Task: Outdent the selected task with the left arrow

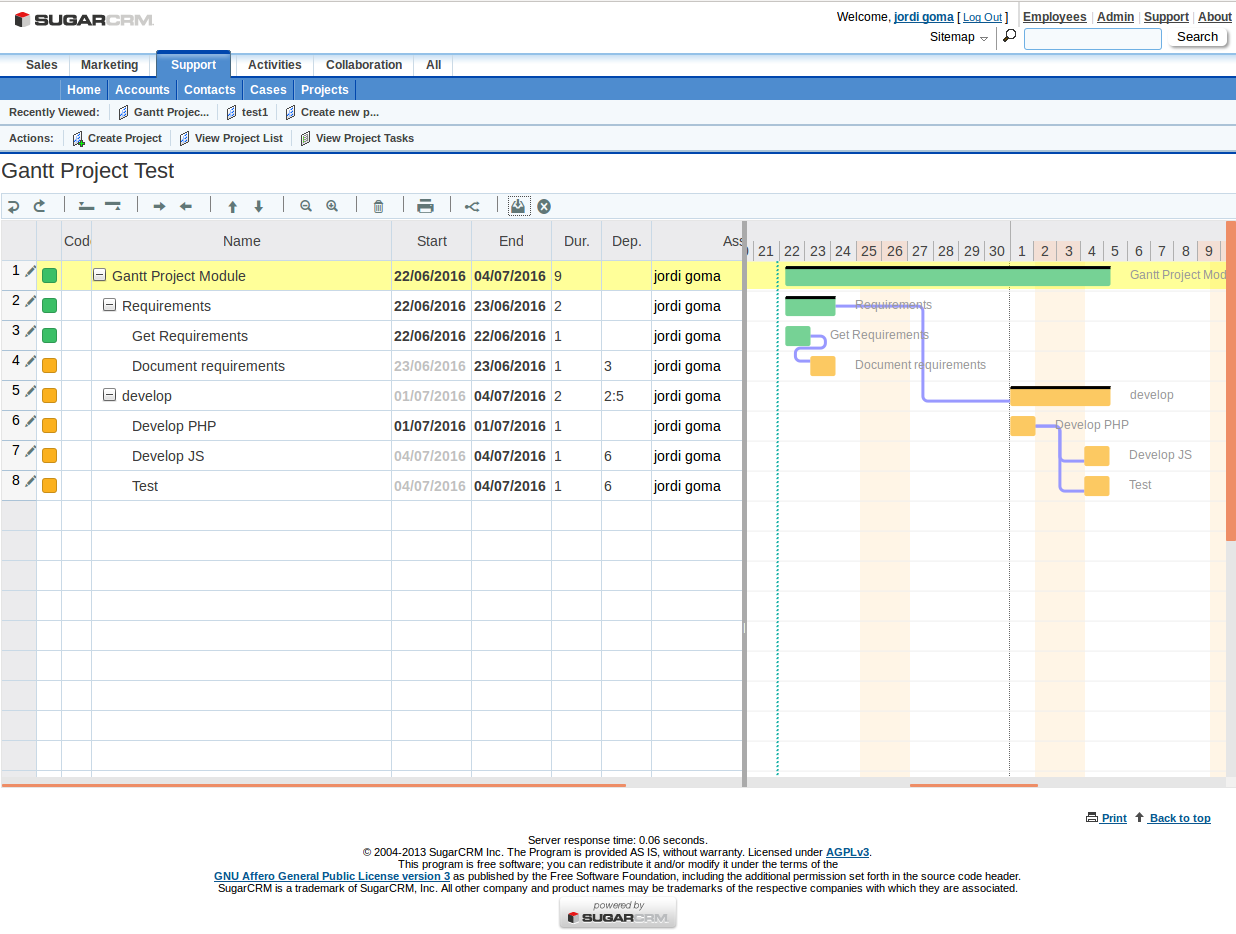Action: (185, 206)
